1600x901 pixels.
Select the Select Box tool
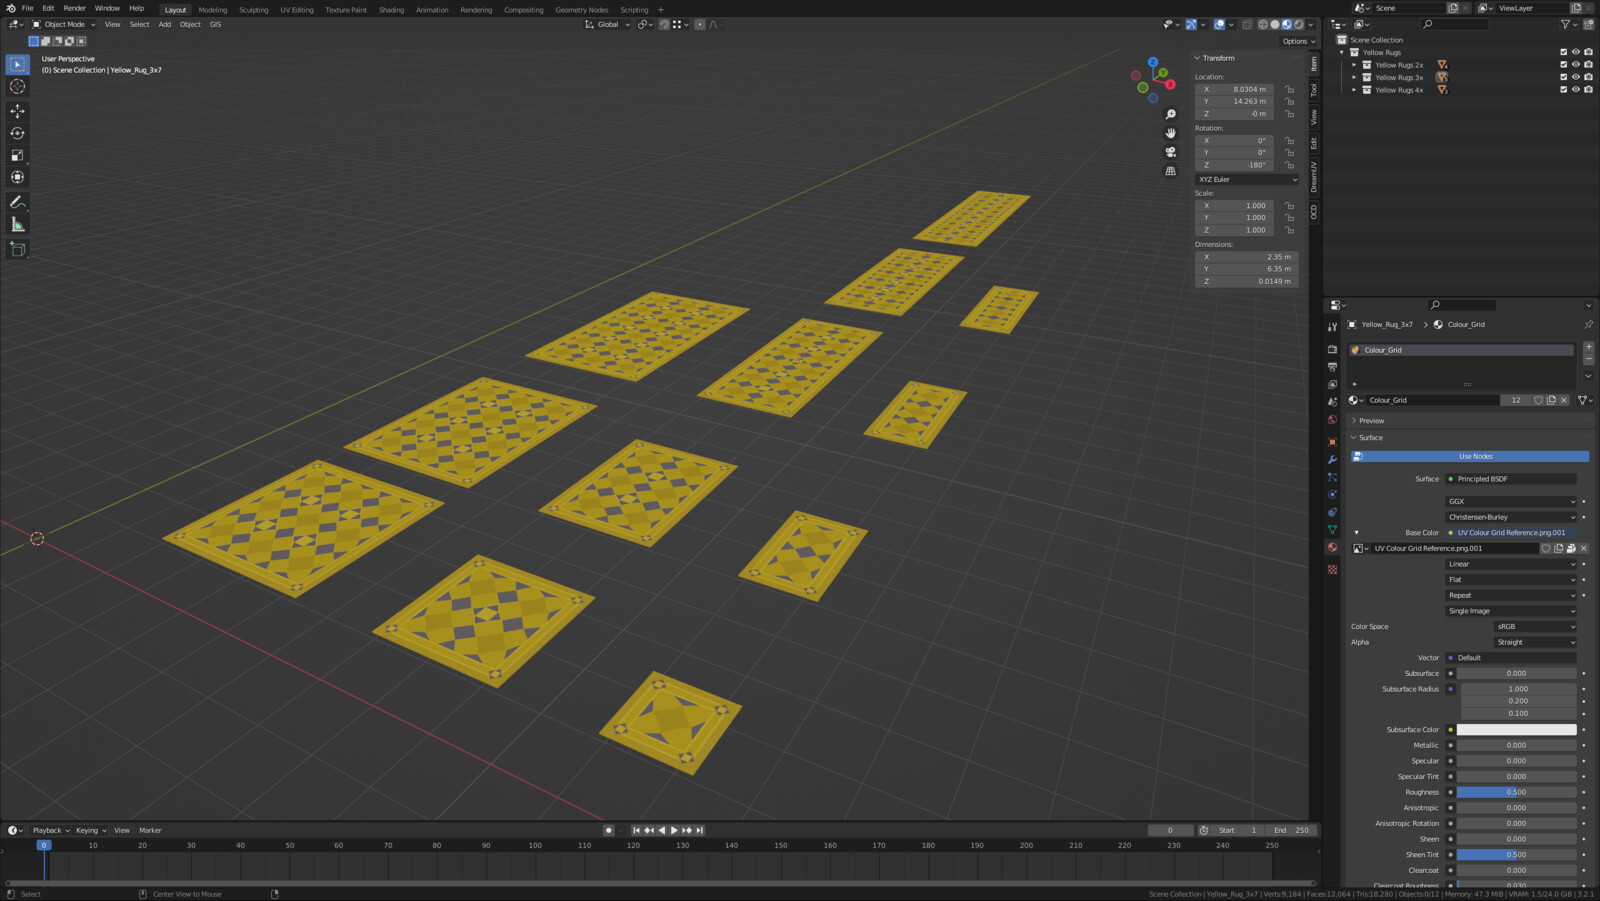click(17, 64)
